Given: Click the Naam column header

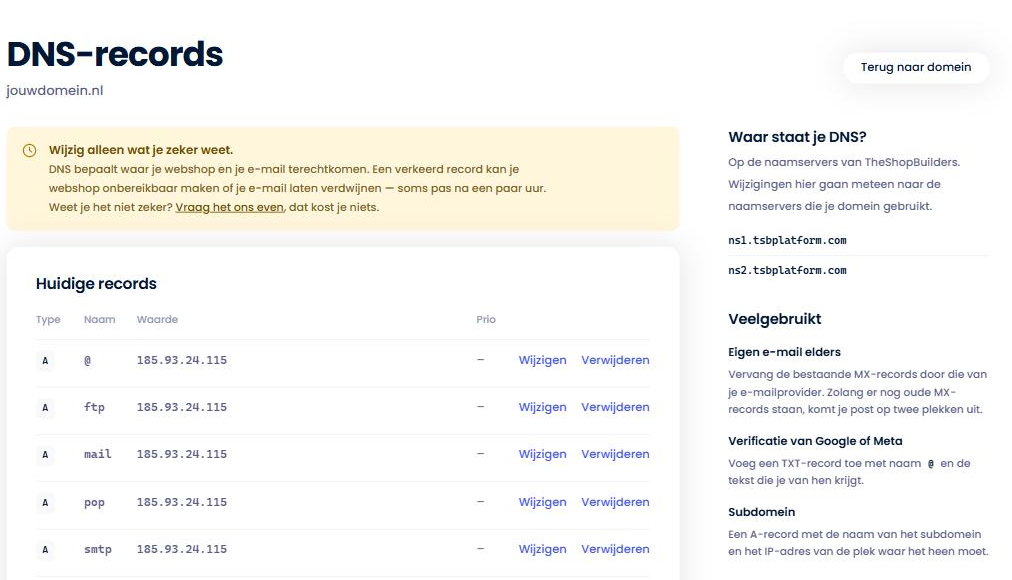Looking at the screenshot, I should [x=99, y=319].
